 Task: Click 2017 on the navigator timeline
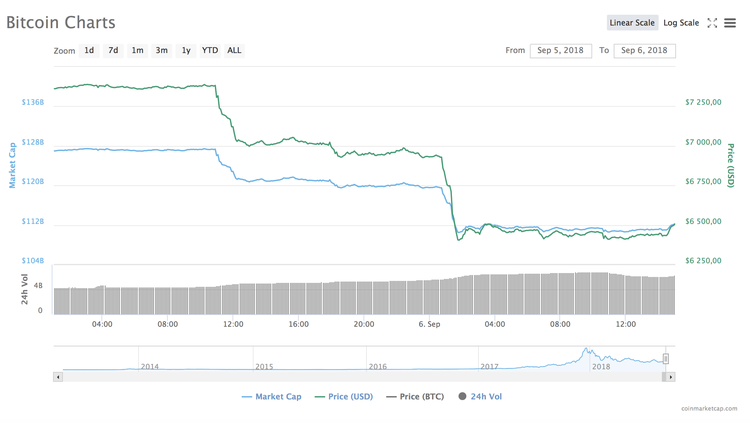click(489, 367)
